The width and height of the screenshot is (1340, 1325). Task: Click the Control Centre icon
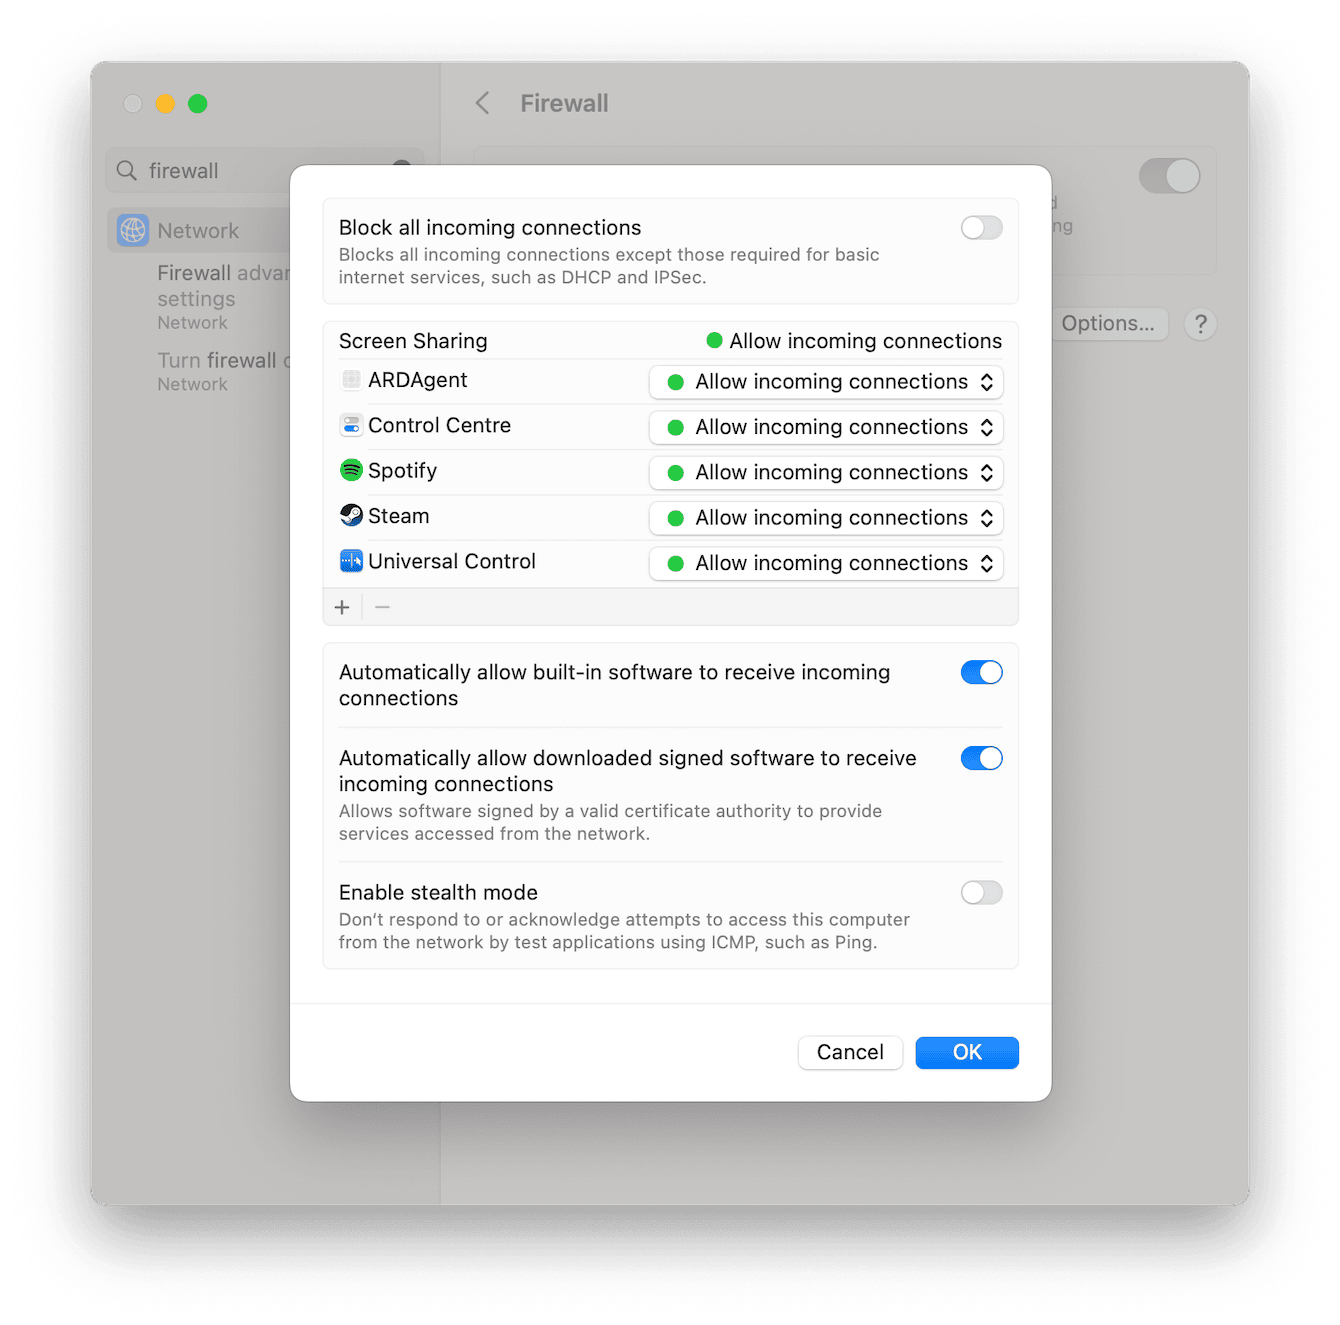click(351, 425)
